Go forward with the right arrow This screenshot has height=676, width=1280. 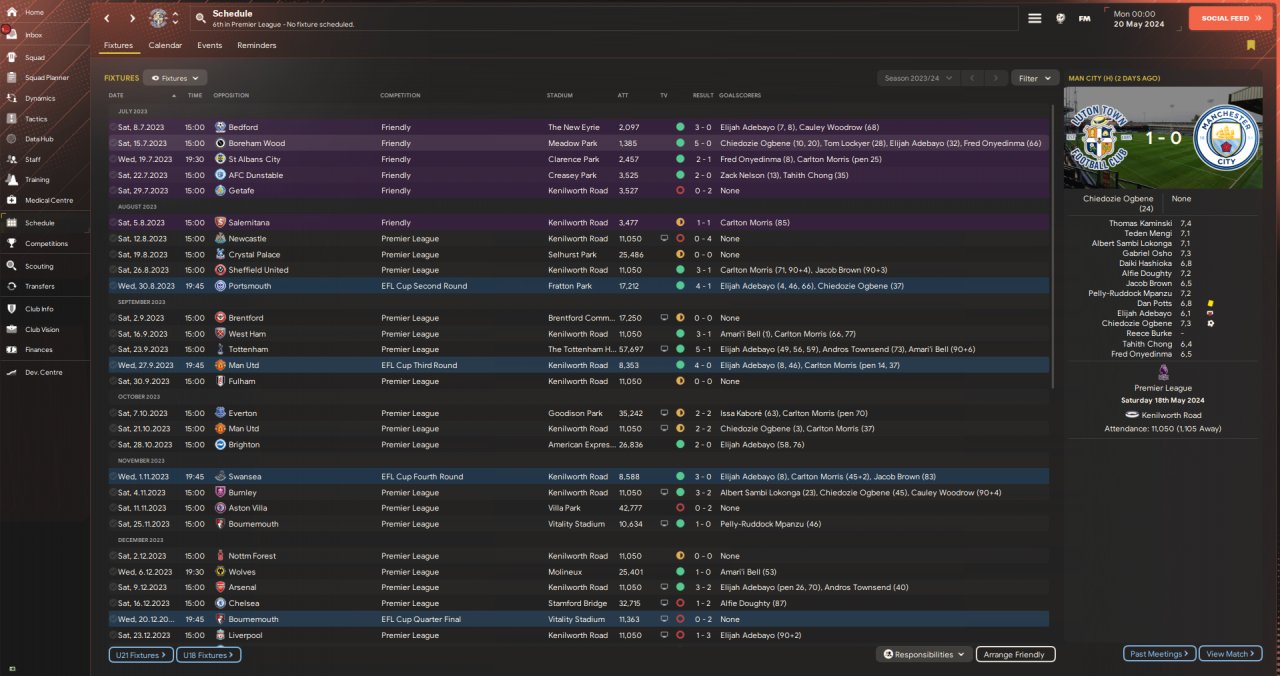[132, 18]
